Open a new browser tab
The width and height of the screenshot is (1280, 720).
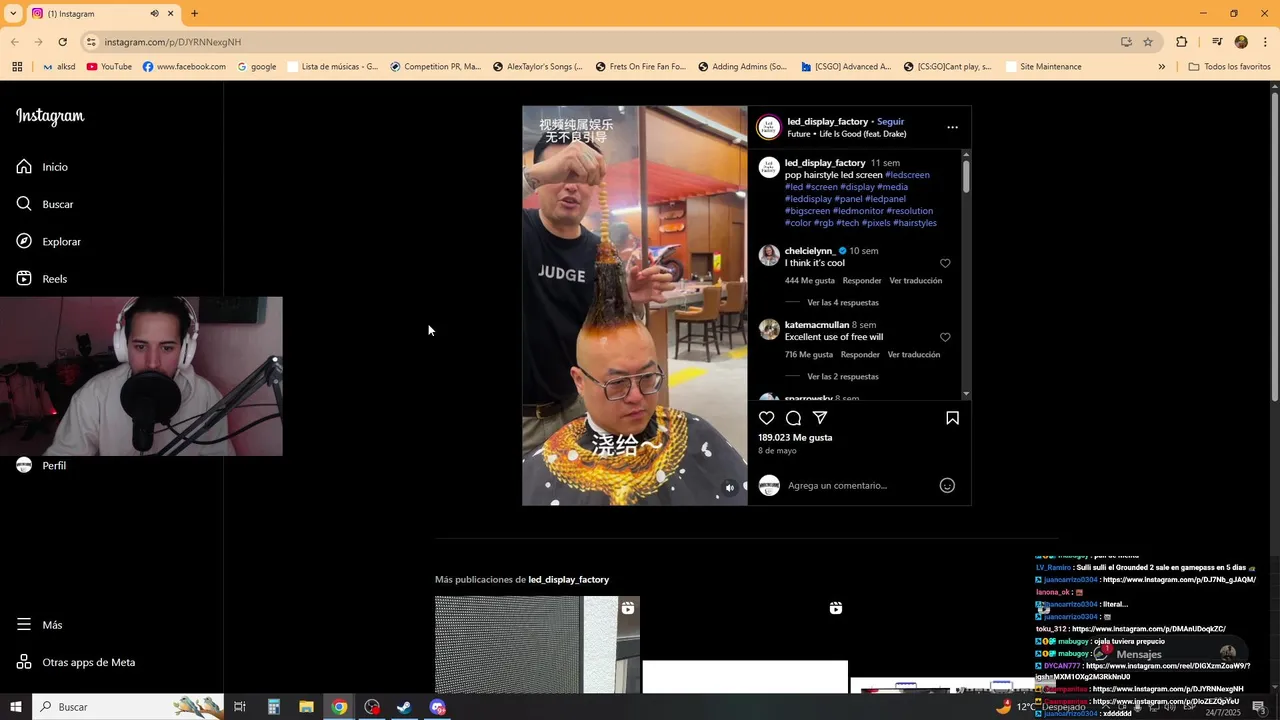coord(194,14)
